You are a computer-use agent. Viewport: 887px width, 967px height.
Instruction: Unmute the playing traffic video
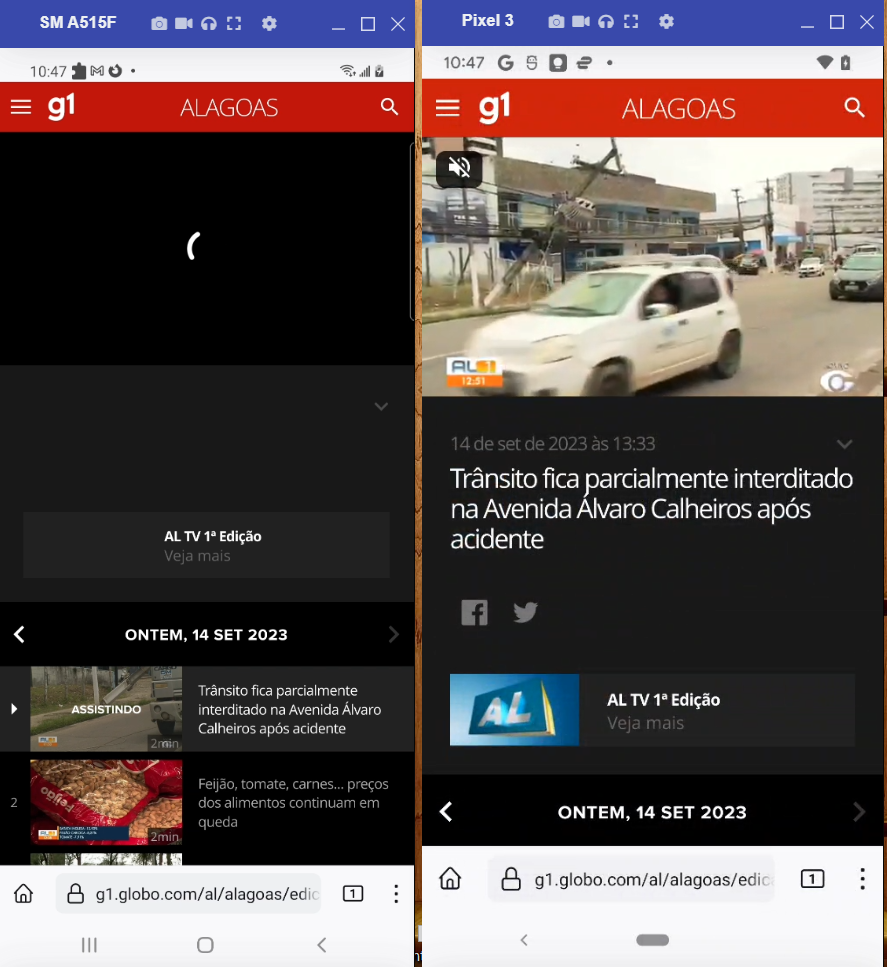tap(459, 168)
